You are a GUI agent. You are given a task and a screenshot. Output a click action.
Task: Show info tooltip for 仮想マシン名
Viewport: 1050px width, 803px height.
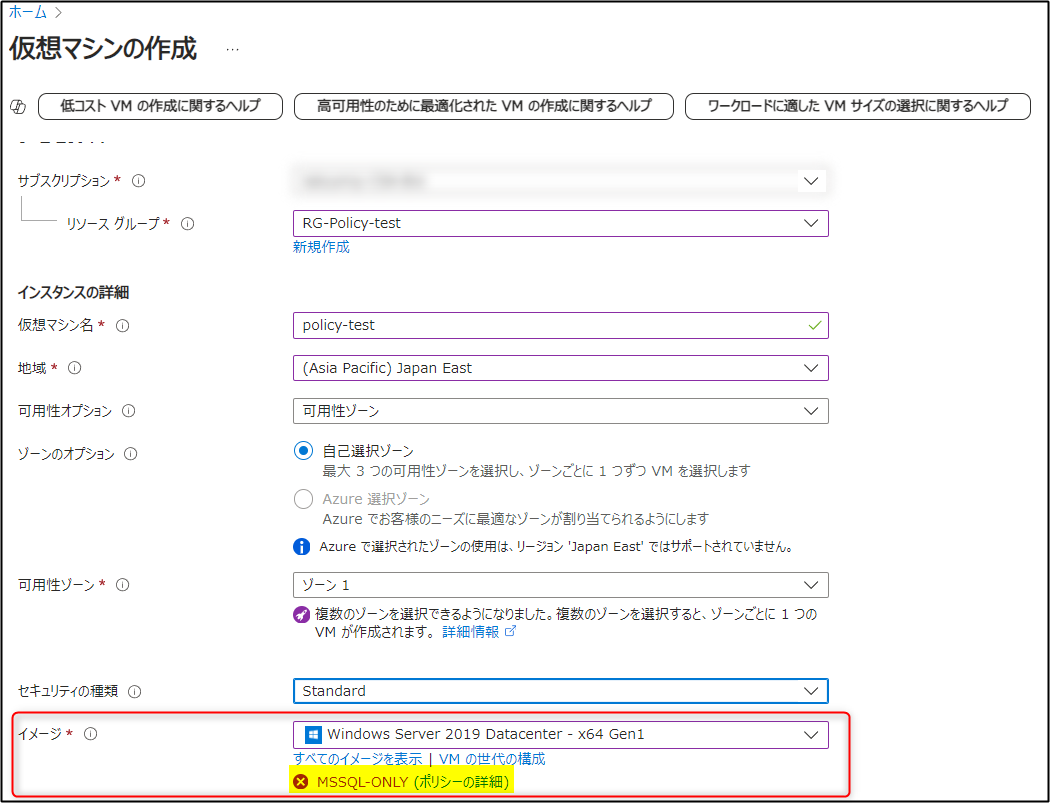(123, 325)
